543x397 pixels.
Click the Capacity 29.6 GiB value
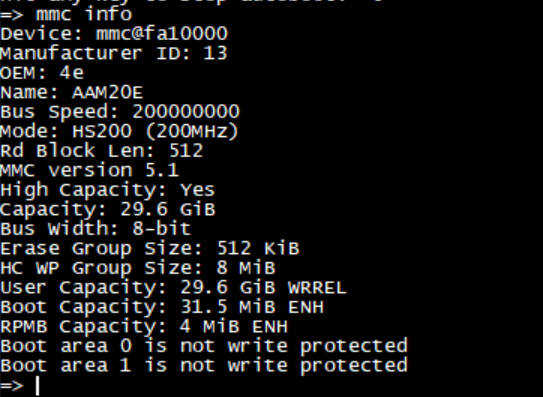(x=168, y=209)
